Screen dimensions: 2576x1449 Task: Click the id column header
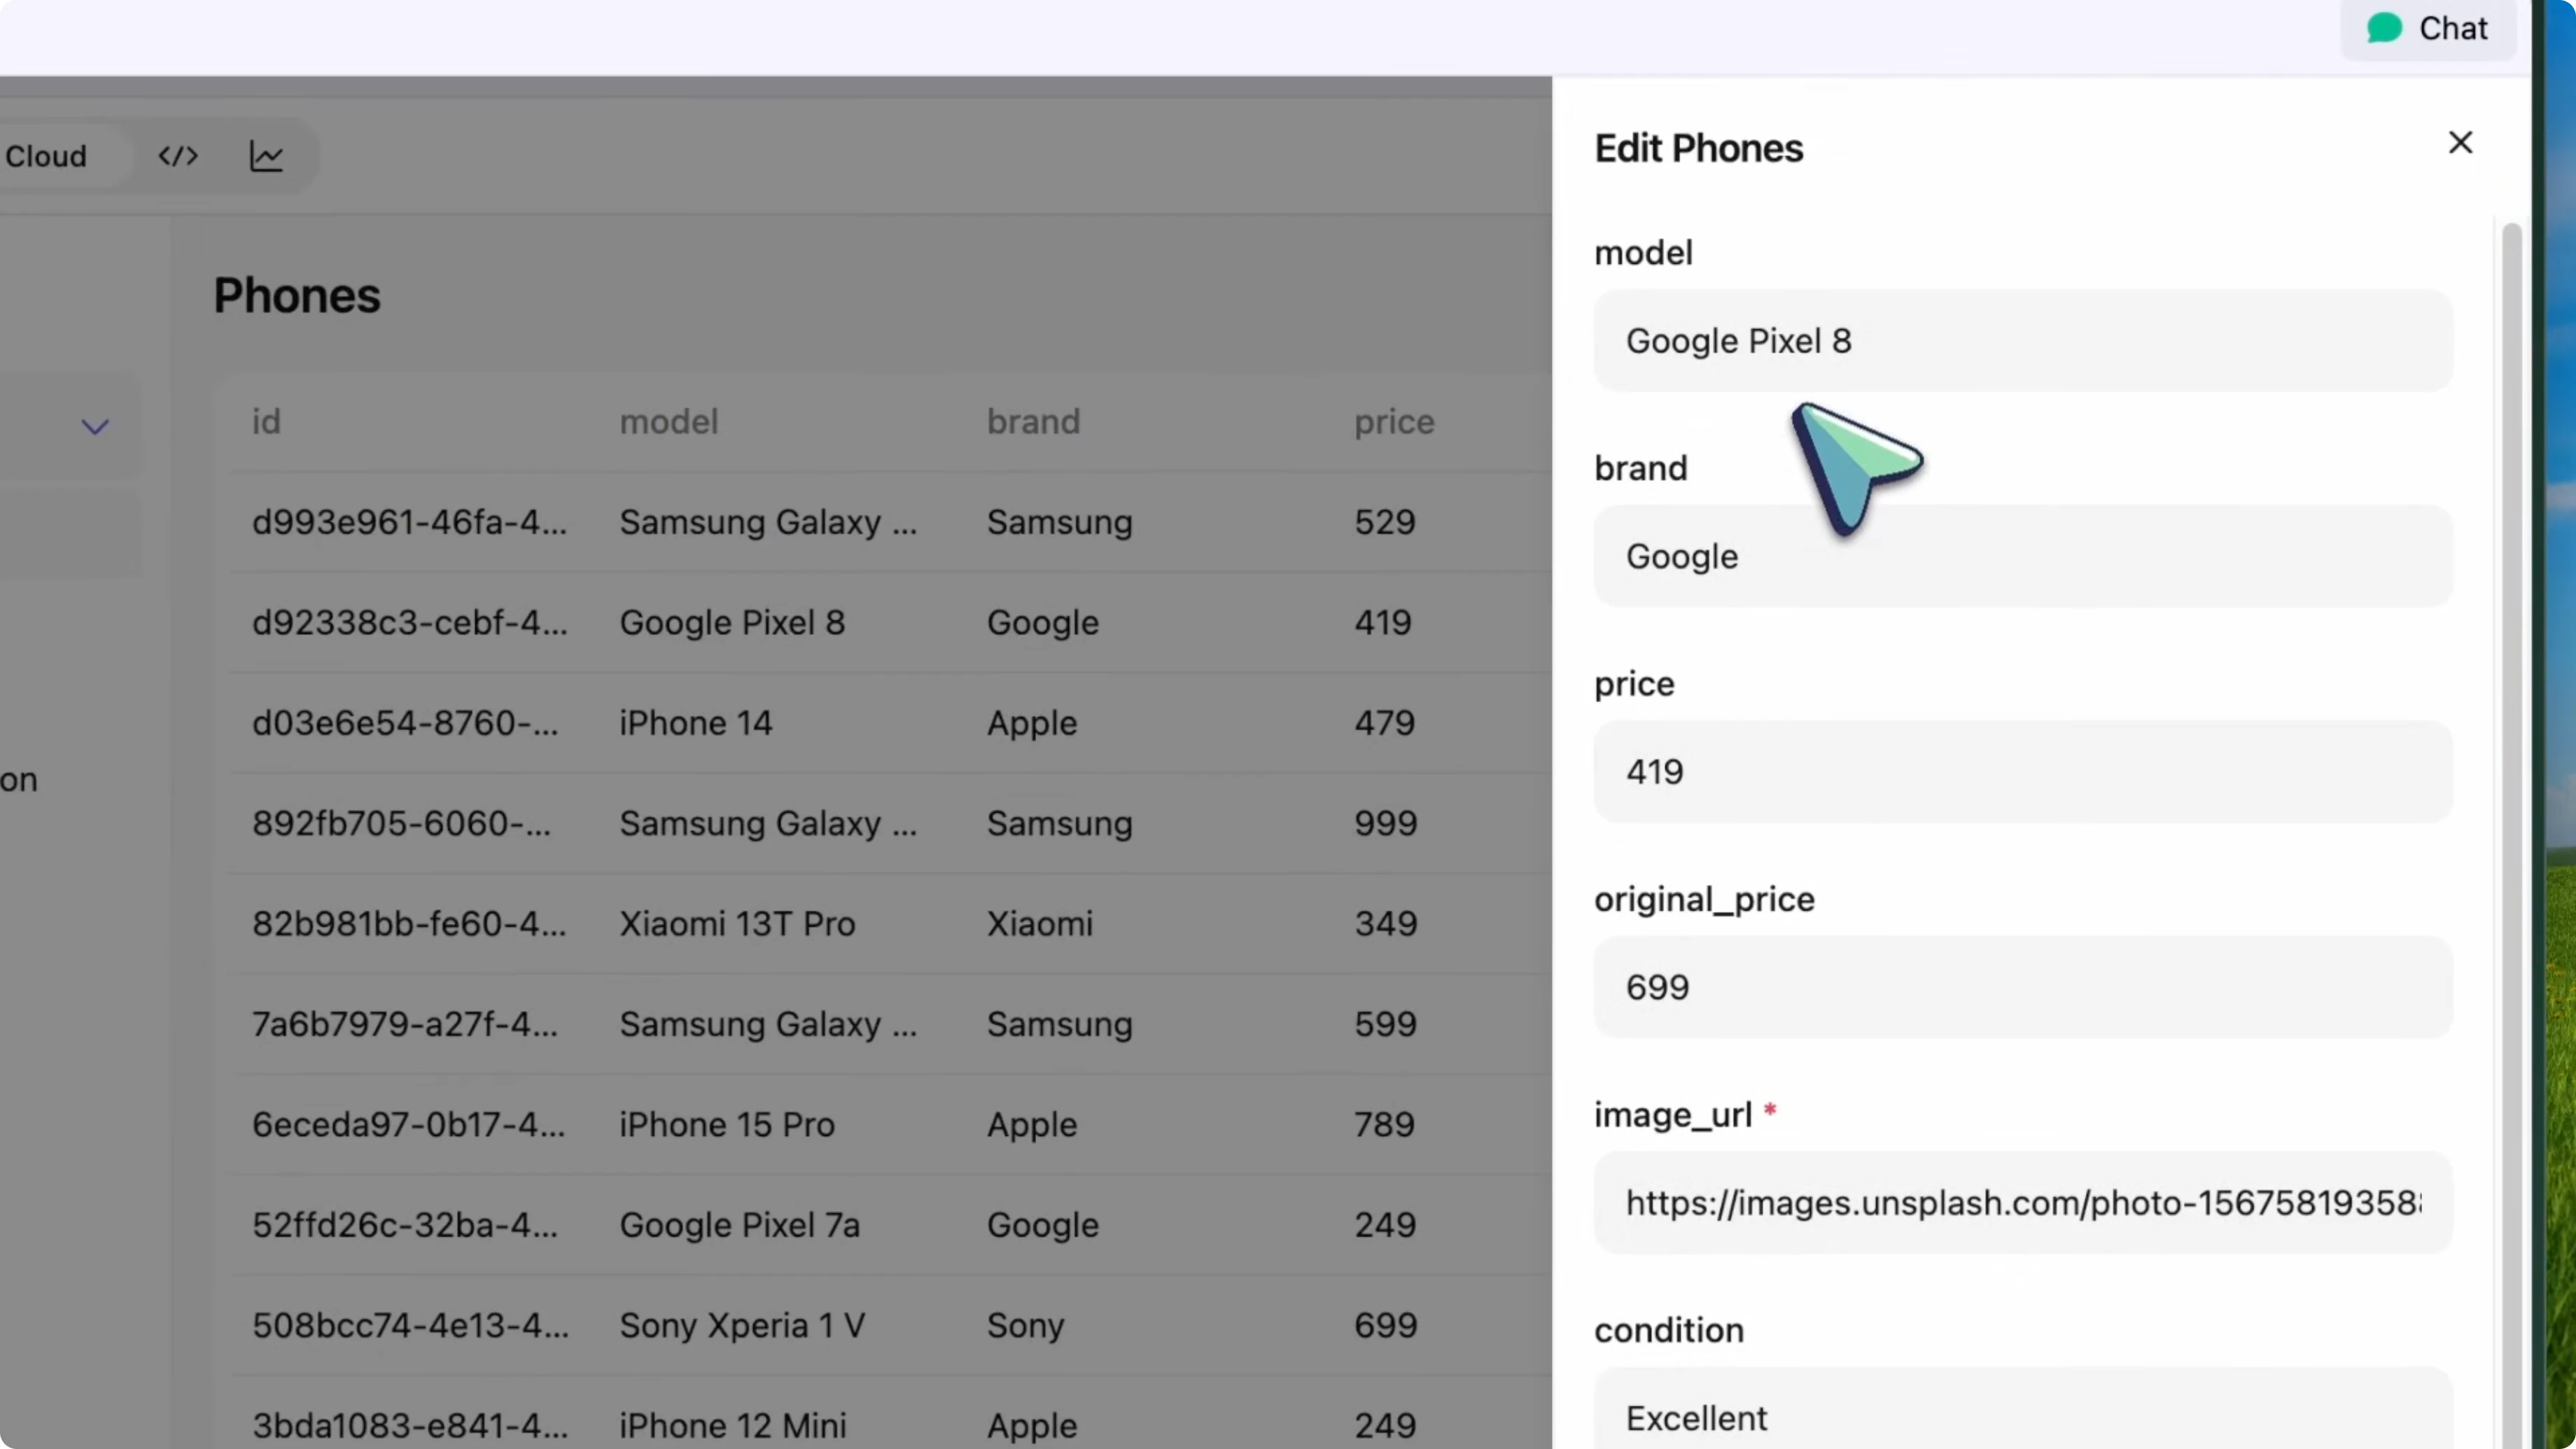point(265,422)
